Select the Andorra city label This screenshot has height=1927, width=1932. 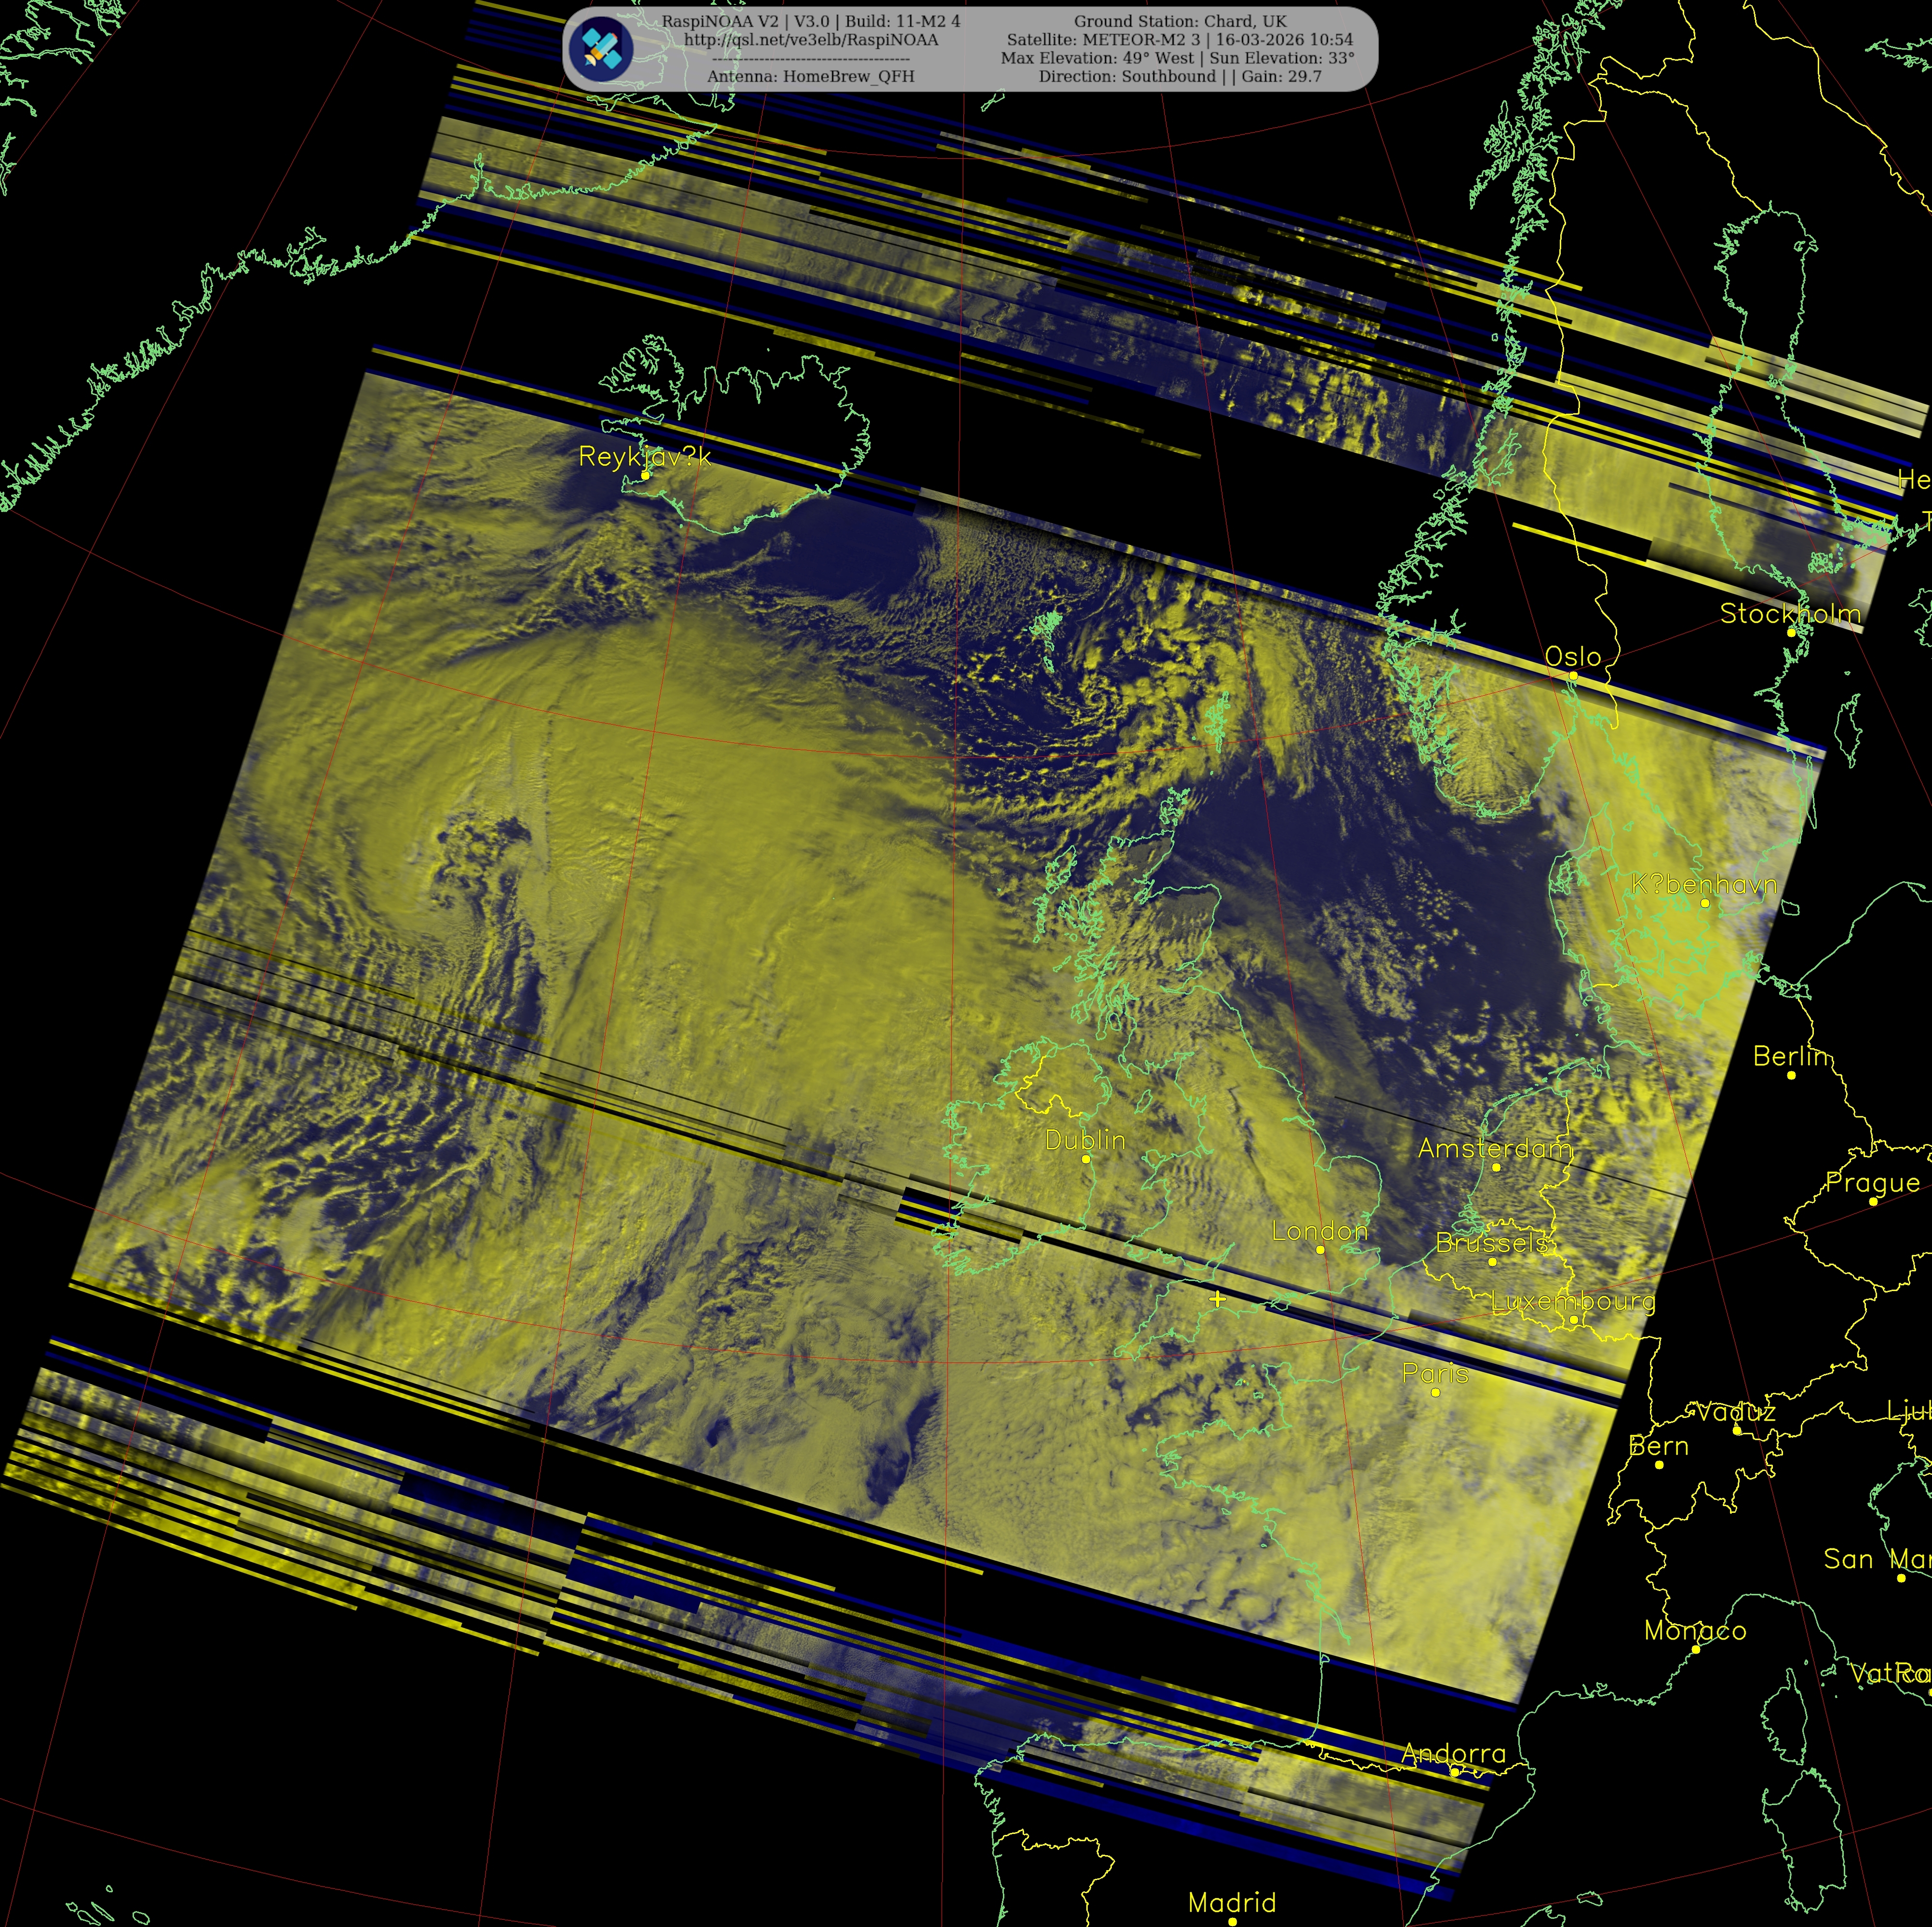1453,1753
